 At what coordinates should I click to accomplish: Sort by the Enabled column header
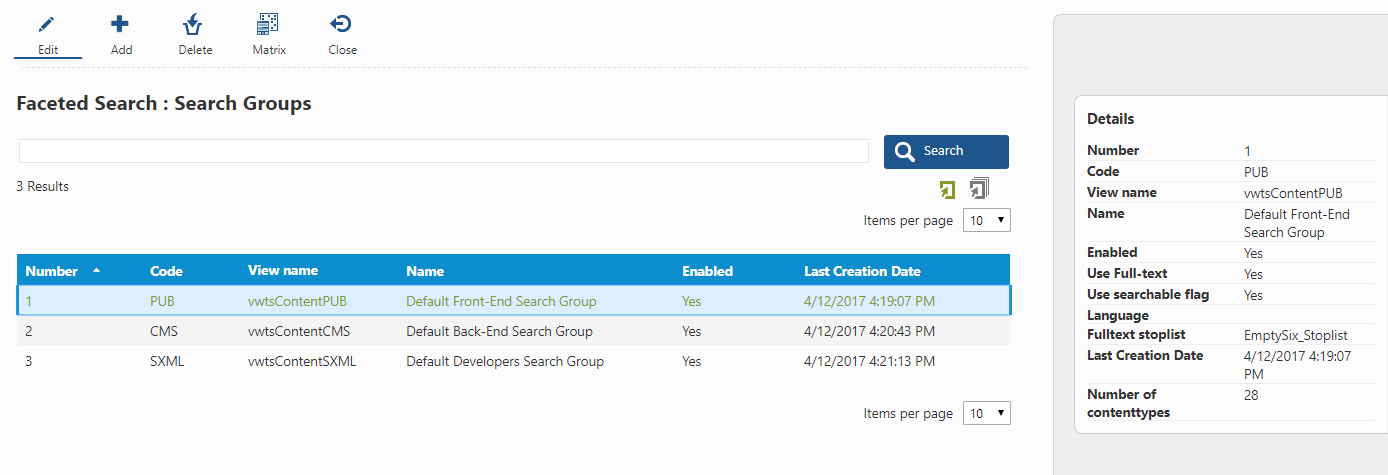coord(707,271)
